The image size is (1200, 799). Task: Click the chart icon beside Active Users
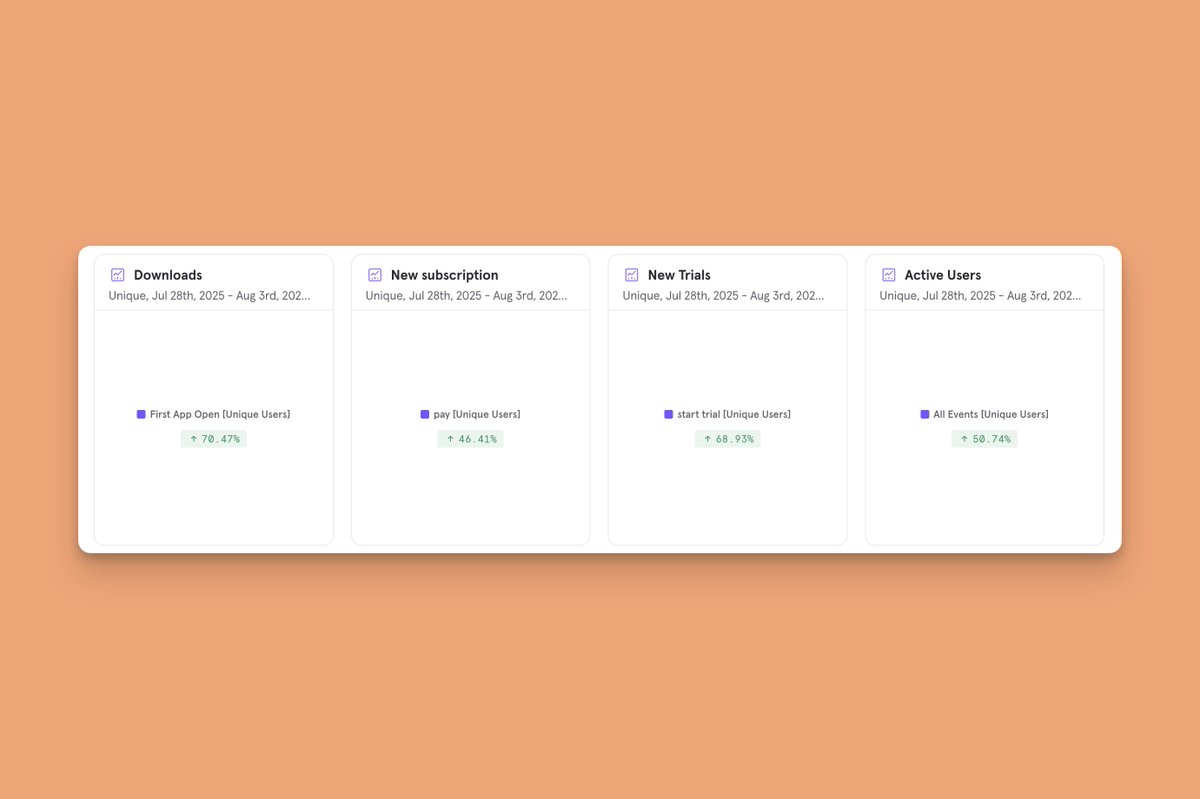pos(888,275)
